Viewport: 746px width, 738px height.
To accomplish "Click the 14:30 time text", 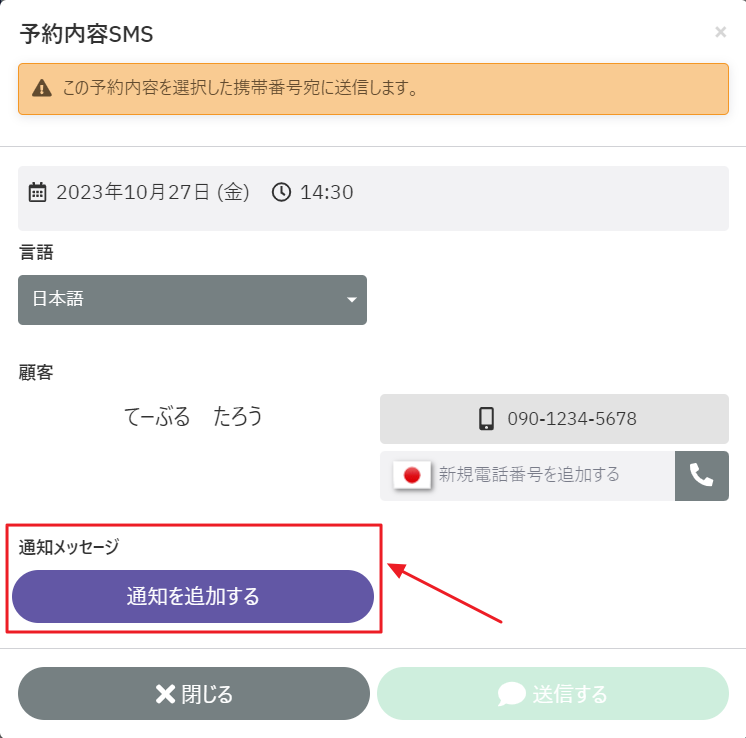I will pyautogui.click(x=327, y=192).
